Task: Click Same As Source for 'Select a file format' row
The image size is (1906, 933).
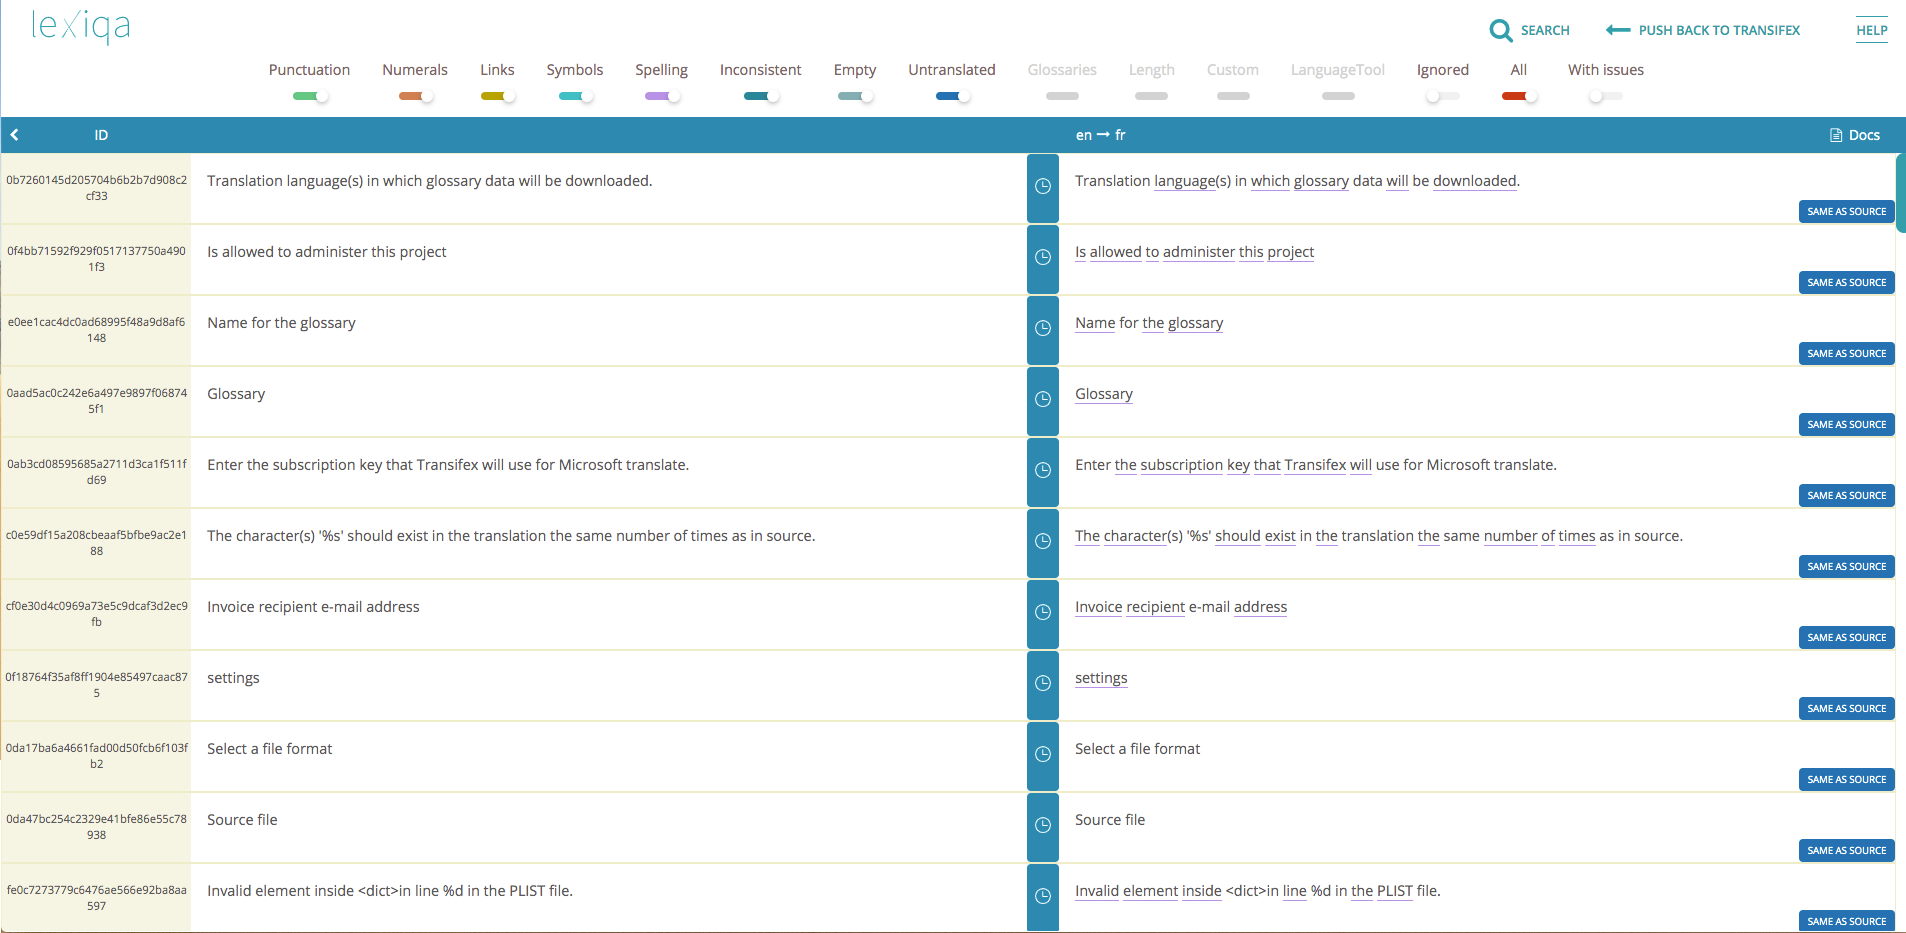Action: pyautogui.click(x=1846, y=779)
